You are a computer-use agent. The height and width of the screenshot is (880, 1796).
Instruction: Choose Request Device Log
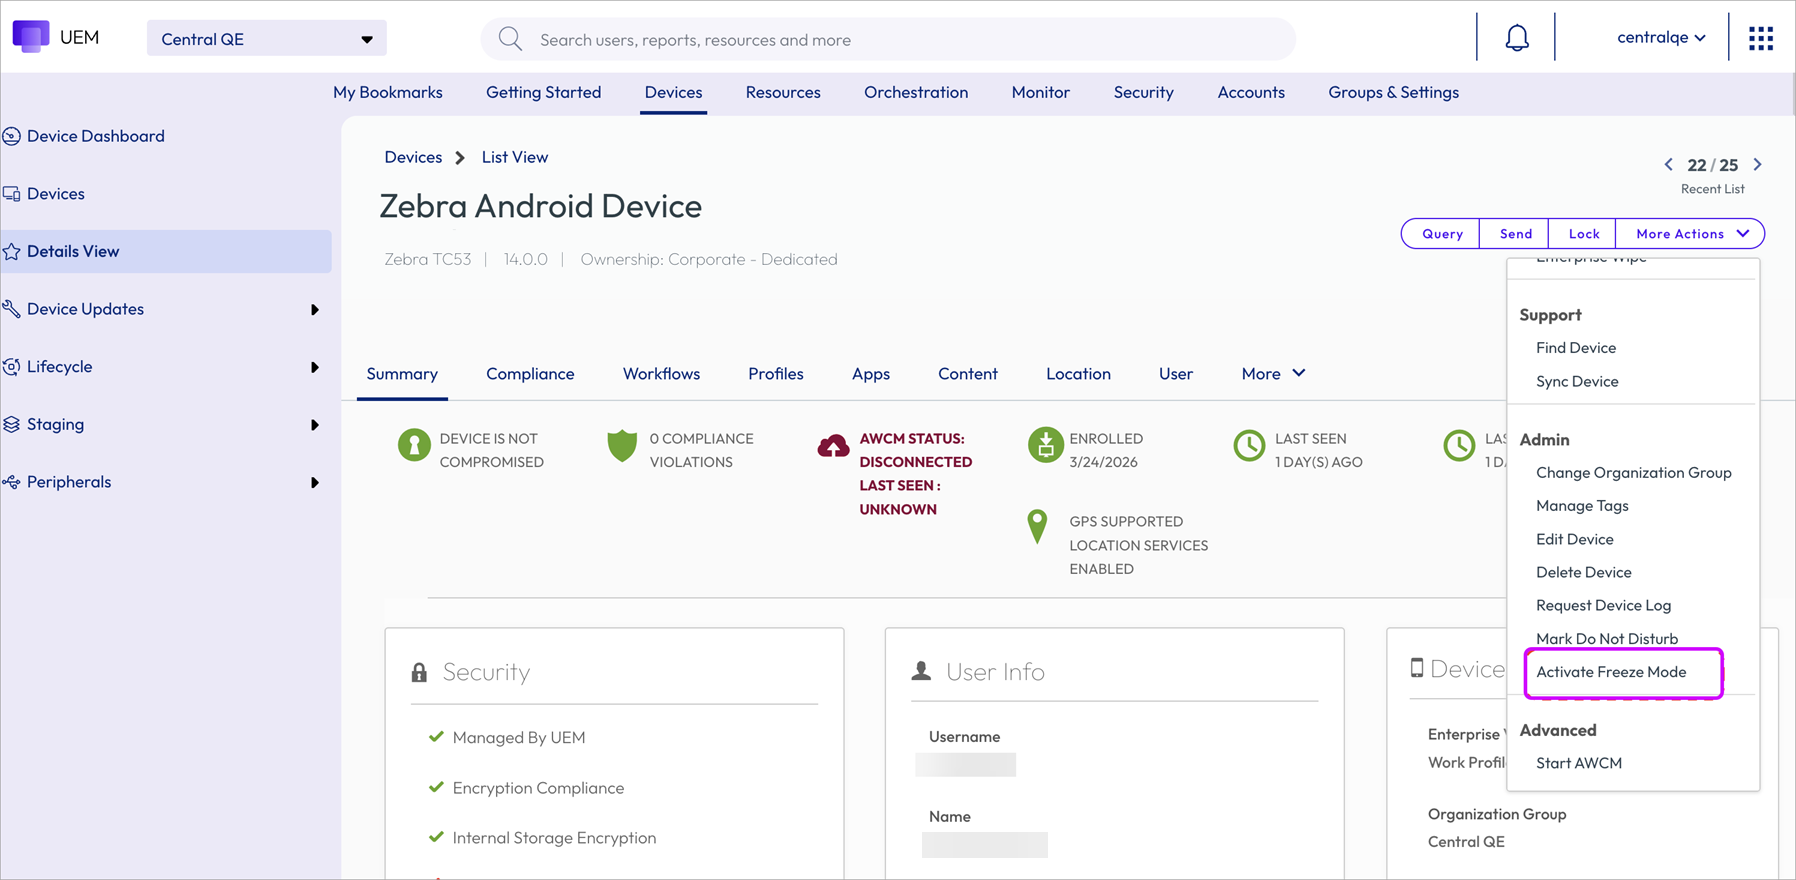point(1604,605)
